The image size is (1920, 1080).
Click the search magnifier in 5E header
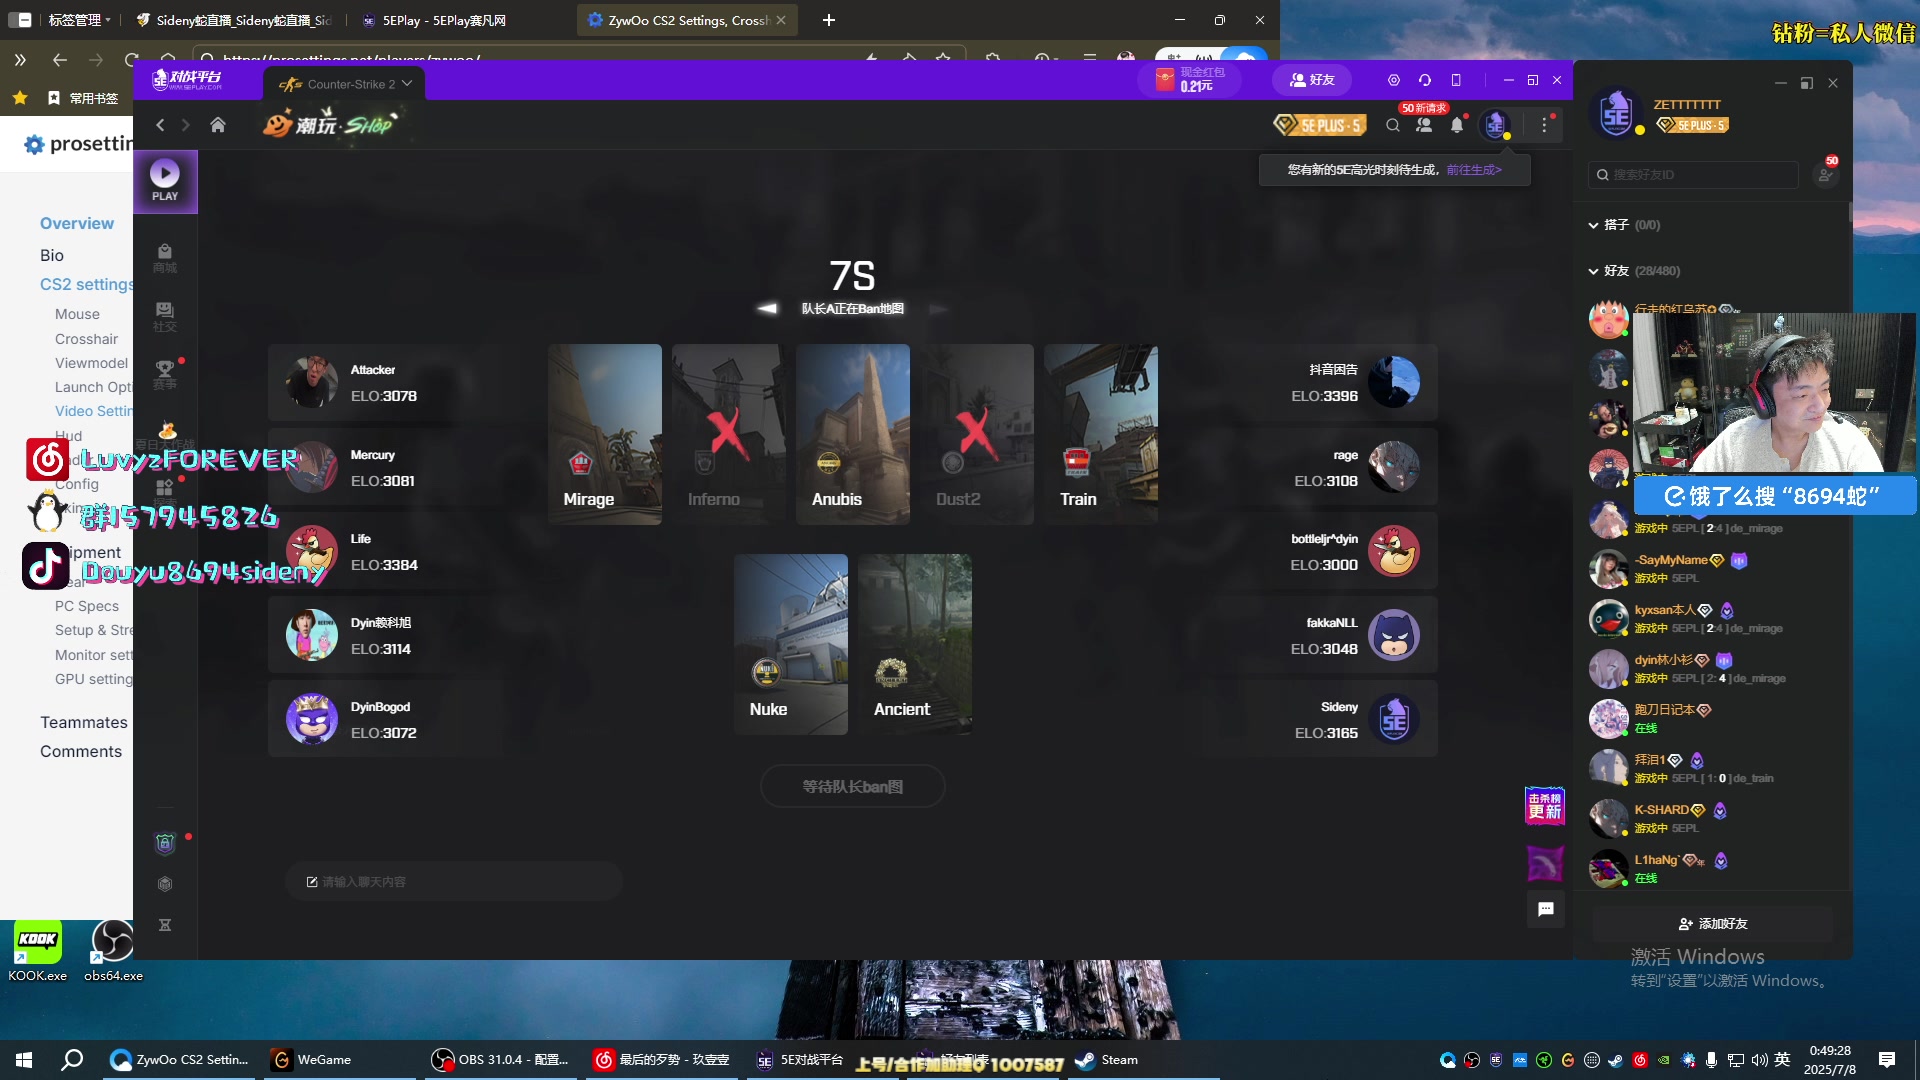click(1393, 125)
